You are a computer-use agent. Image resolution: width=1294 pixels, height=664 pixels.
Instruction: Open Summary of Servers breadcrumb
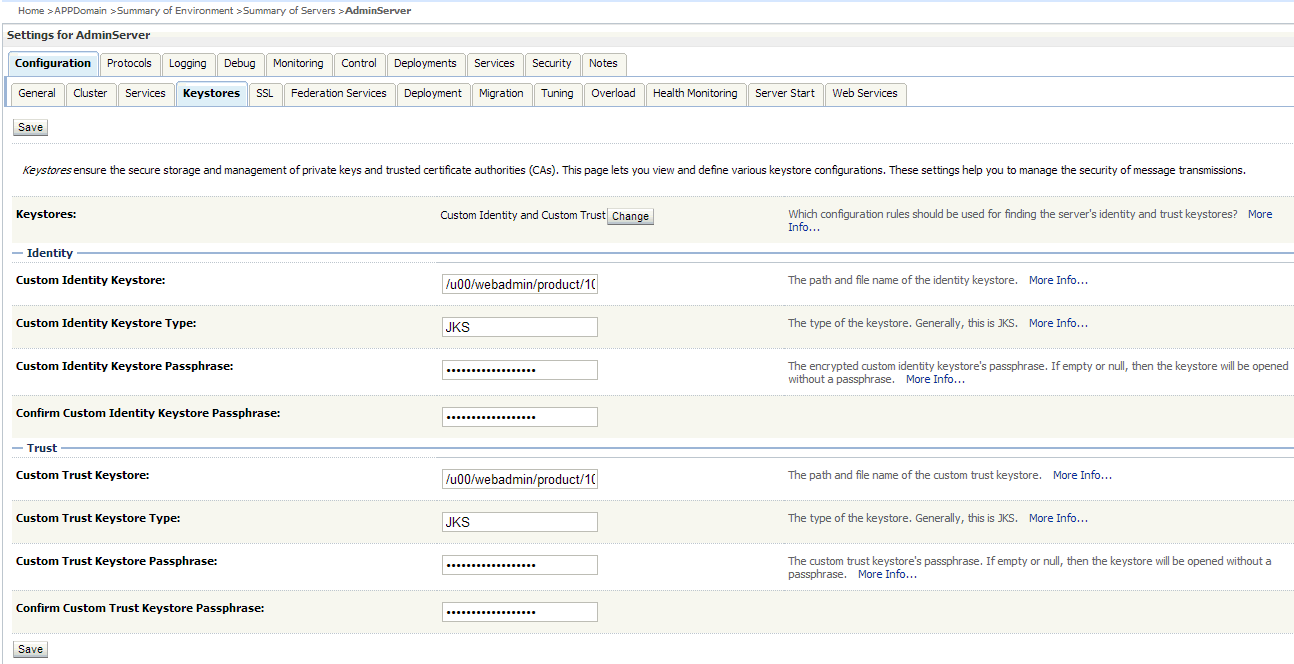click(290, 10)
